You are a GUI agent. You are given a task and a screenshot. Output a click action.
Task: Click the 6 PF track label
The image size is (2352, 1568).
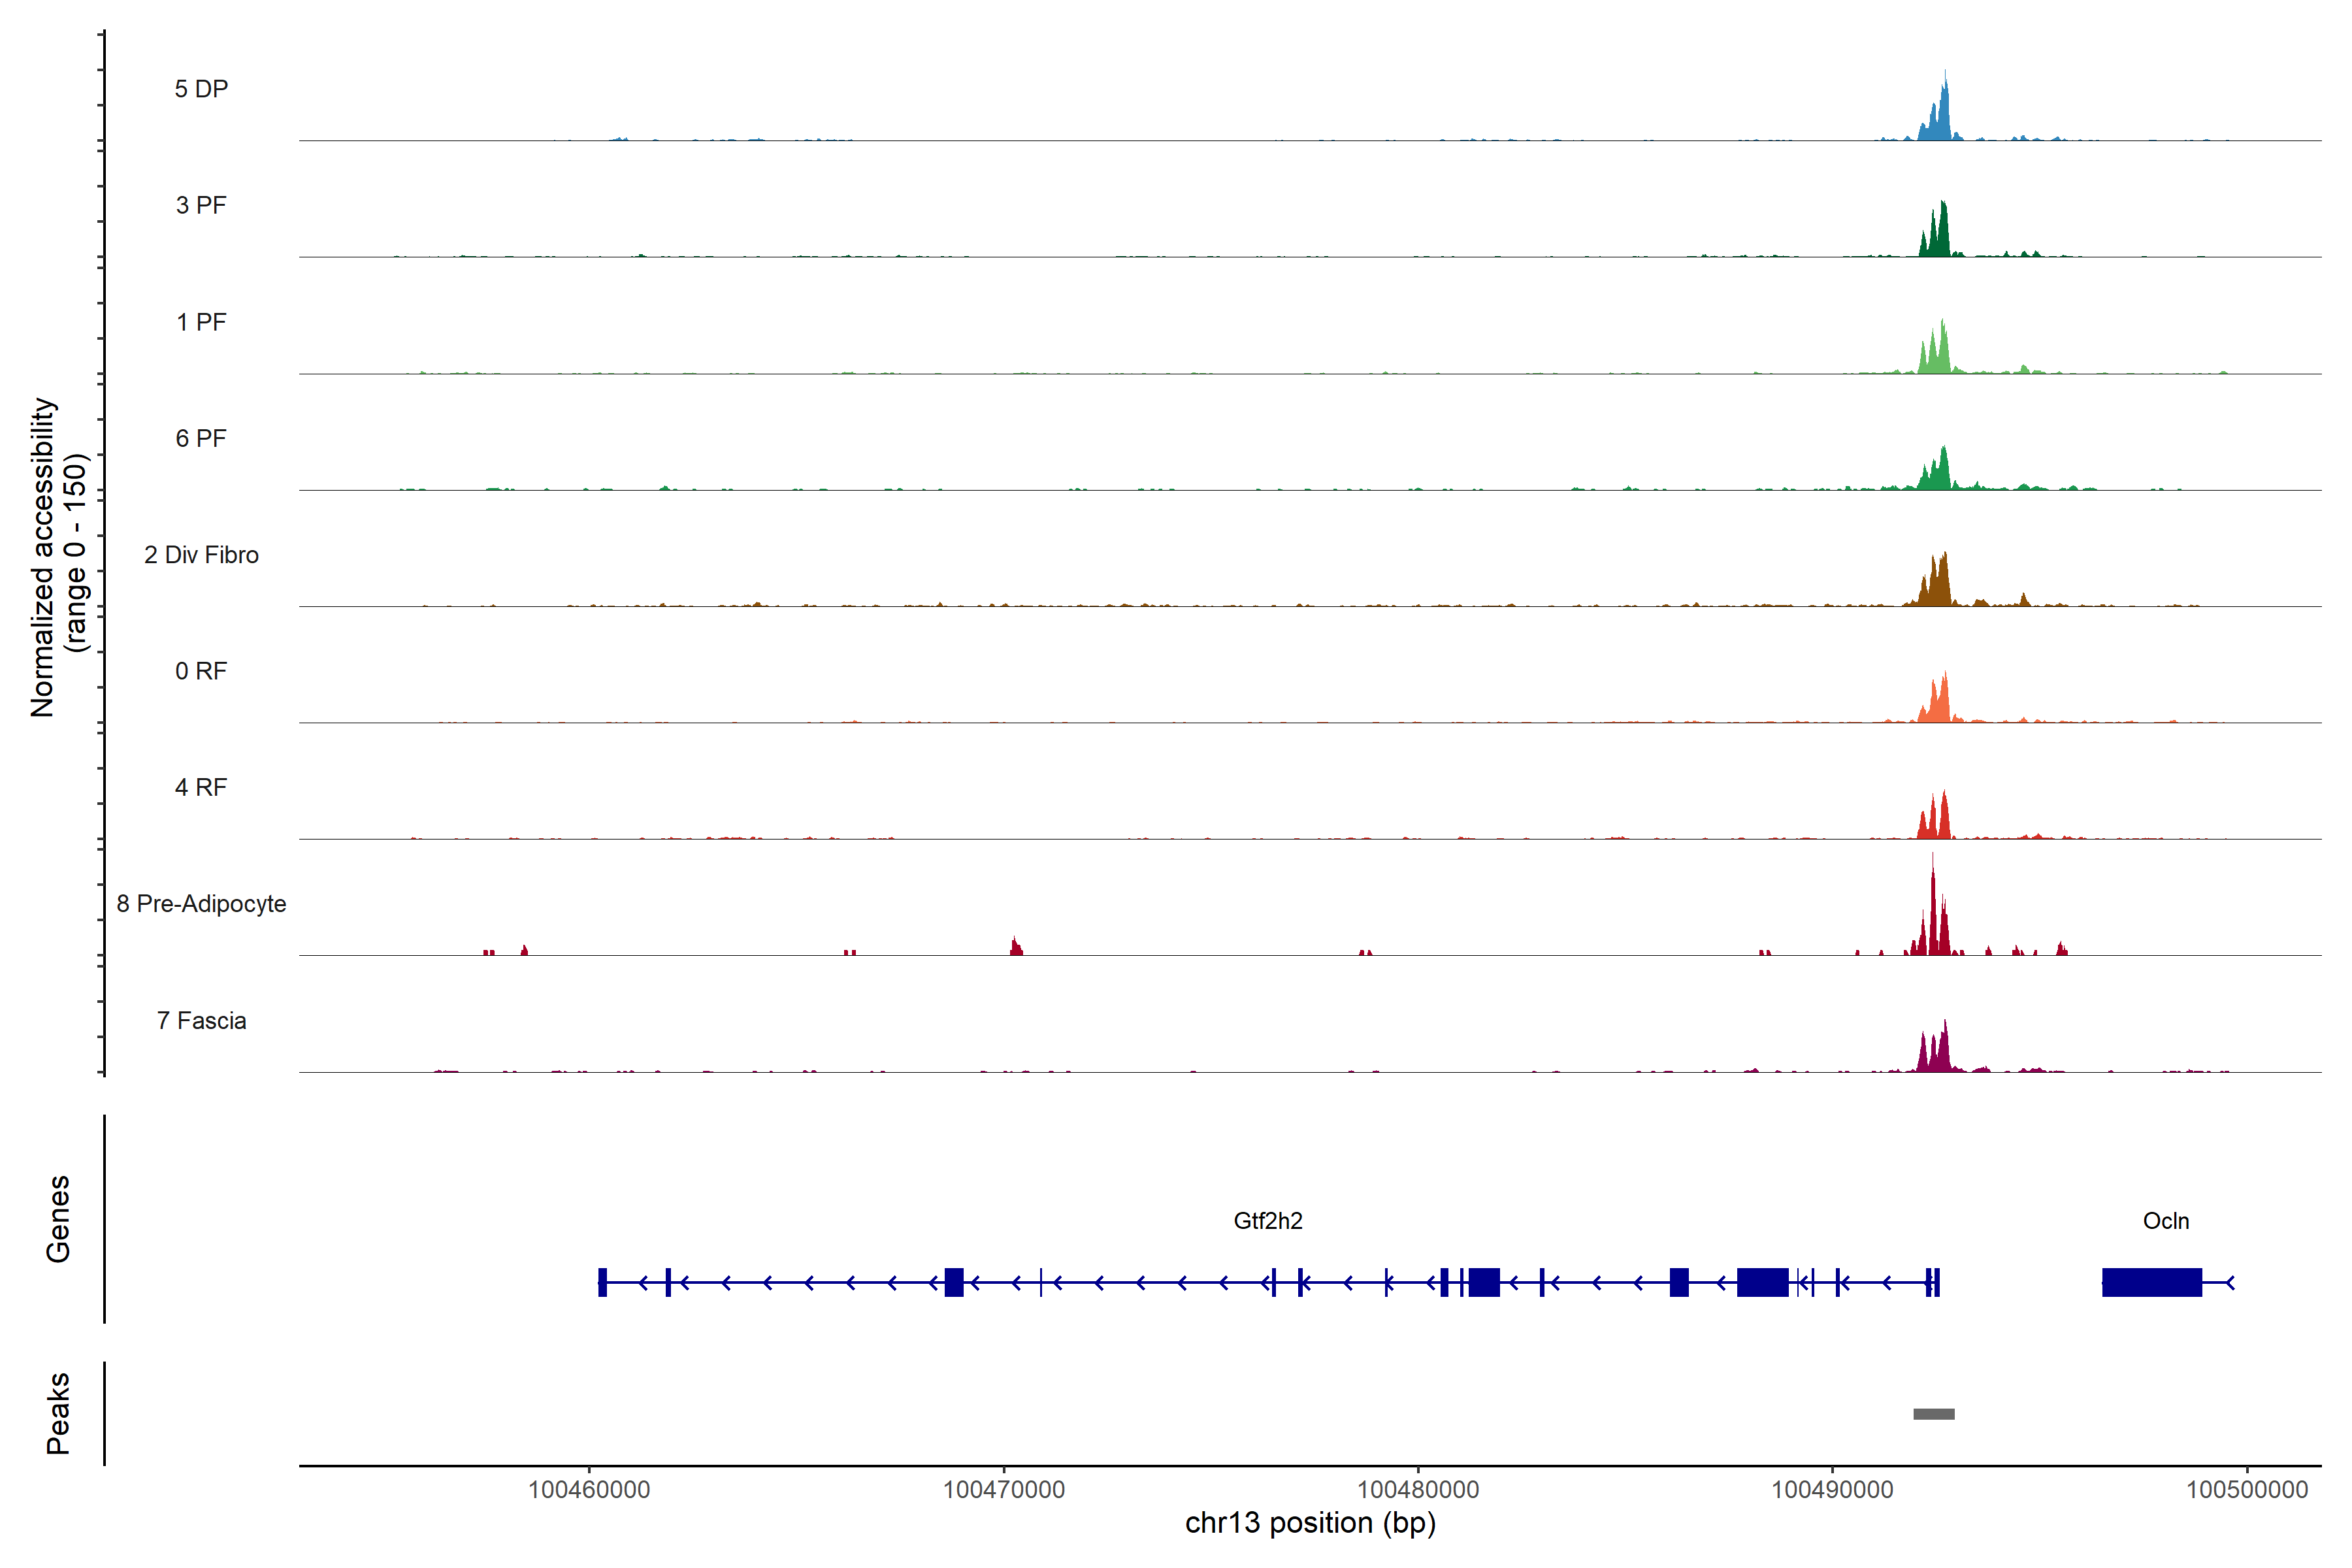(x=201, y=438)
